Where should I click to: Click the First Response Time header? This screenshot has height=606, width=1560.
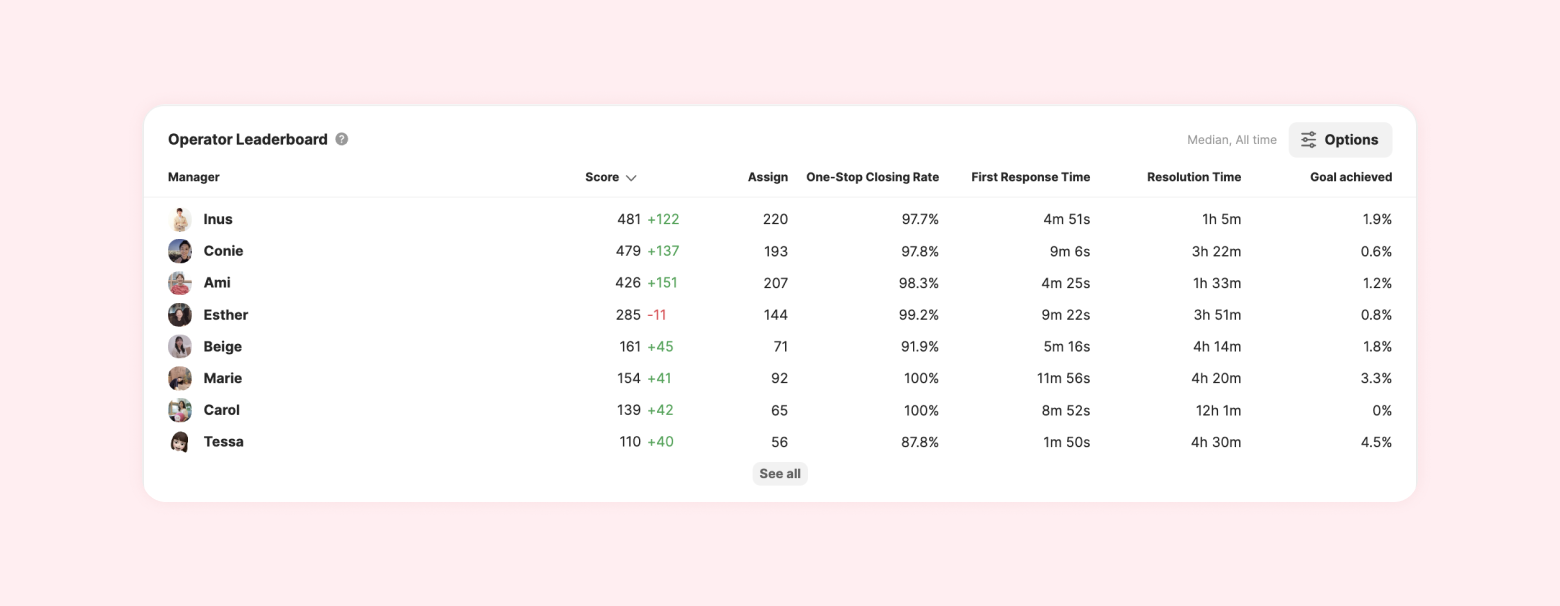click(x=1030, y=177)
